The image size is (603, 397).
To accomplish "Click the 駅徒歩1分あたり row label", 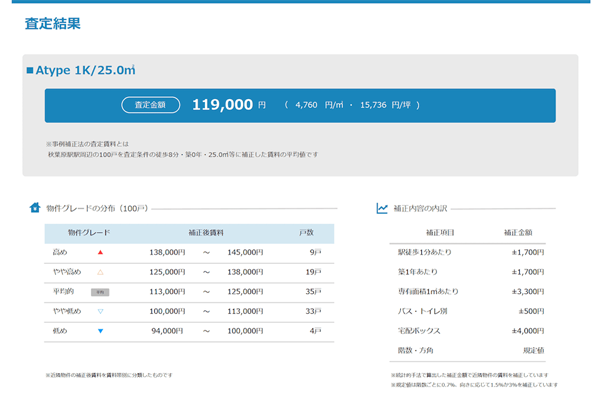I will pos(425,252).
